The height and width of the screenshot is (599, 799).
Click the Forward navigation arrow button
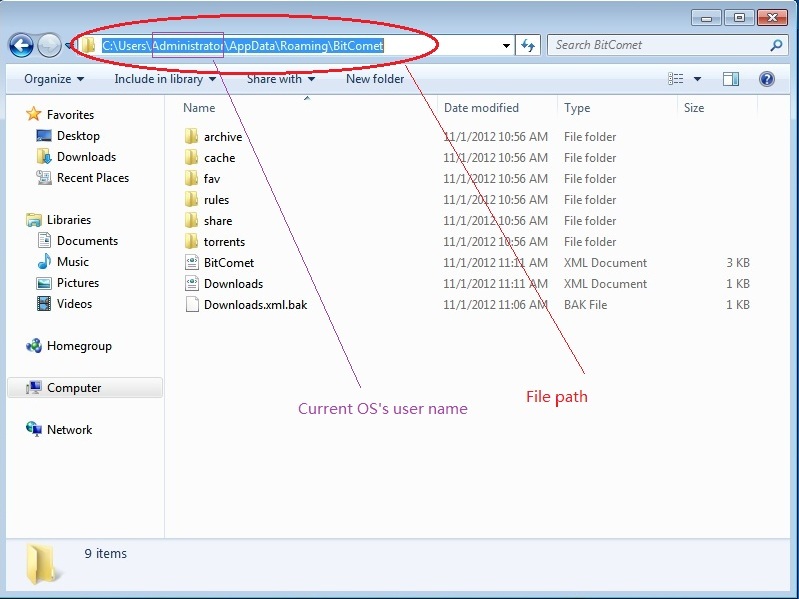pyautogui.click(x=49, y=45)
